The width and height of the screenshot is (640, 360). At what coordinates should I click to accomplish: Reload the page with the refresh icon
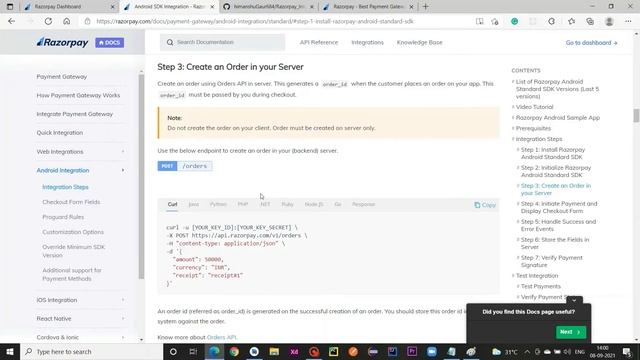point(48,21)
